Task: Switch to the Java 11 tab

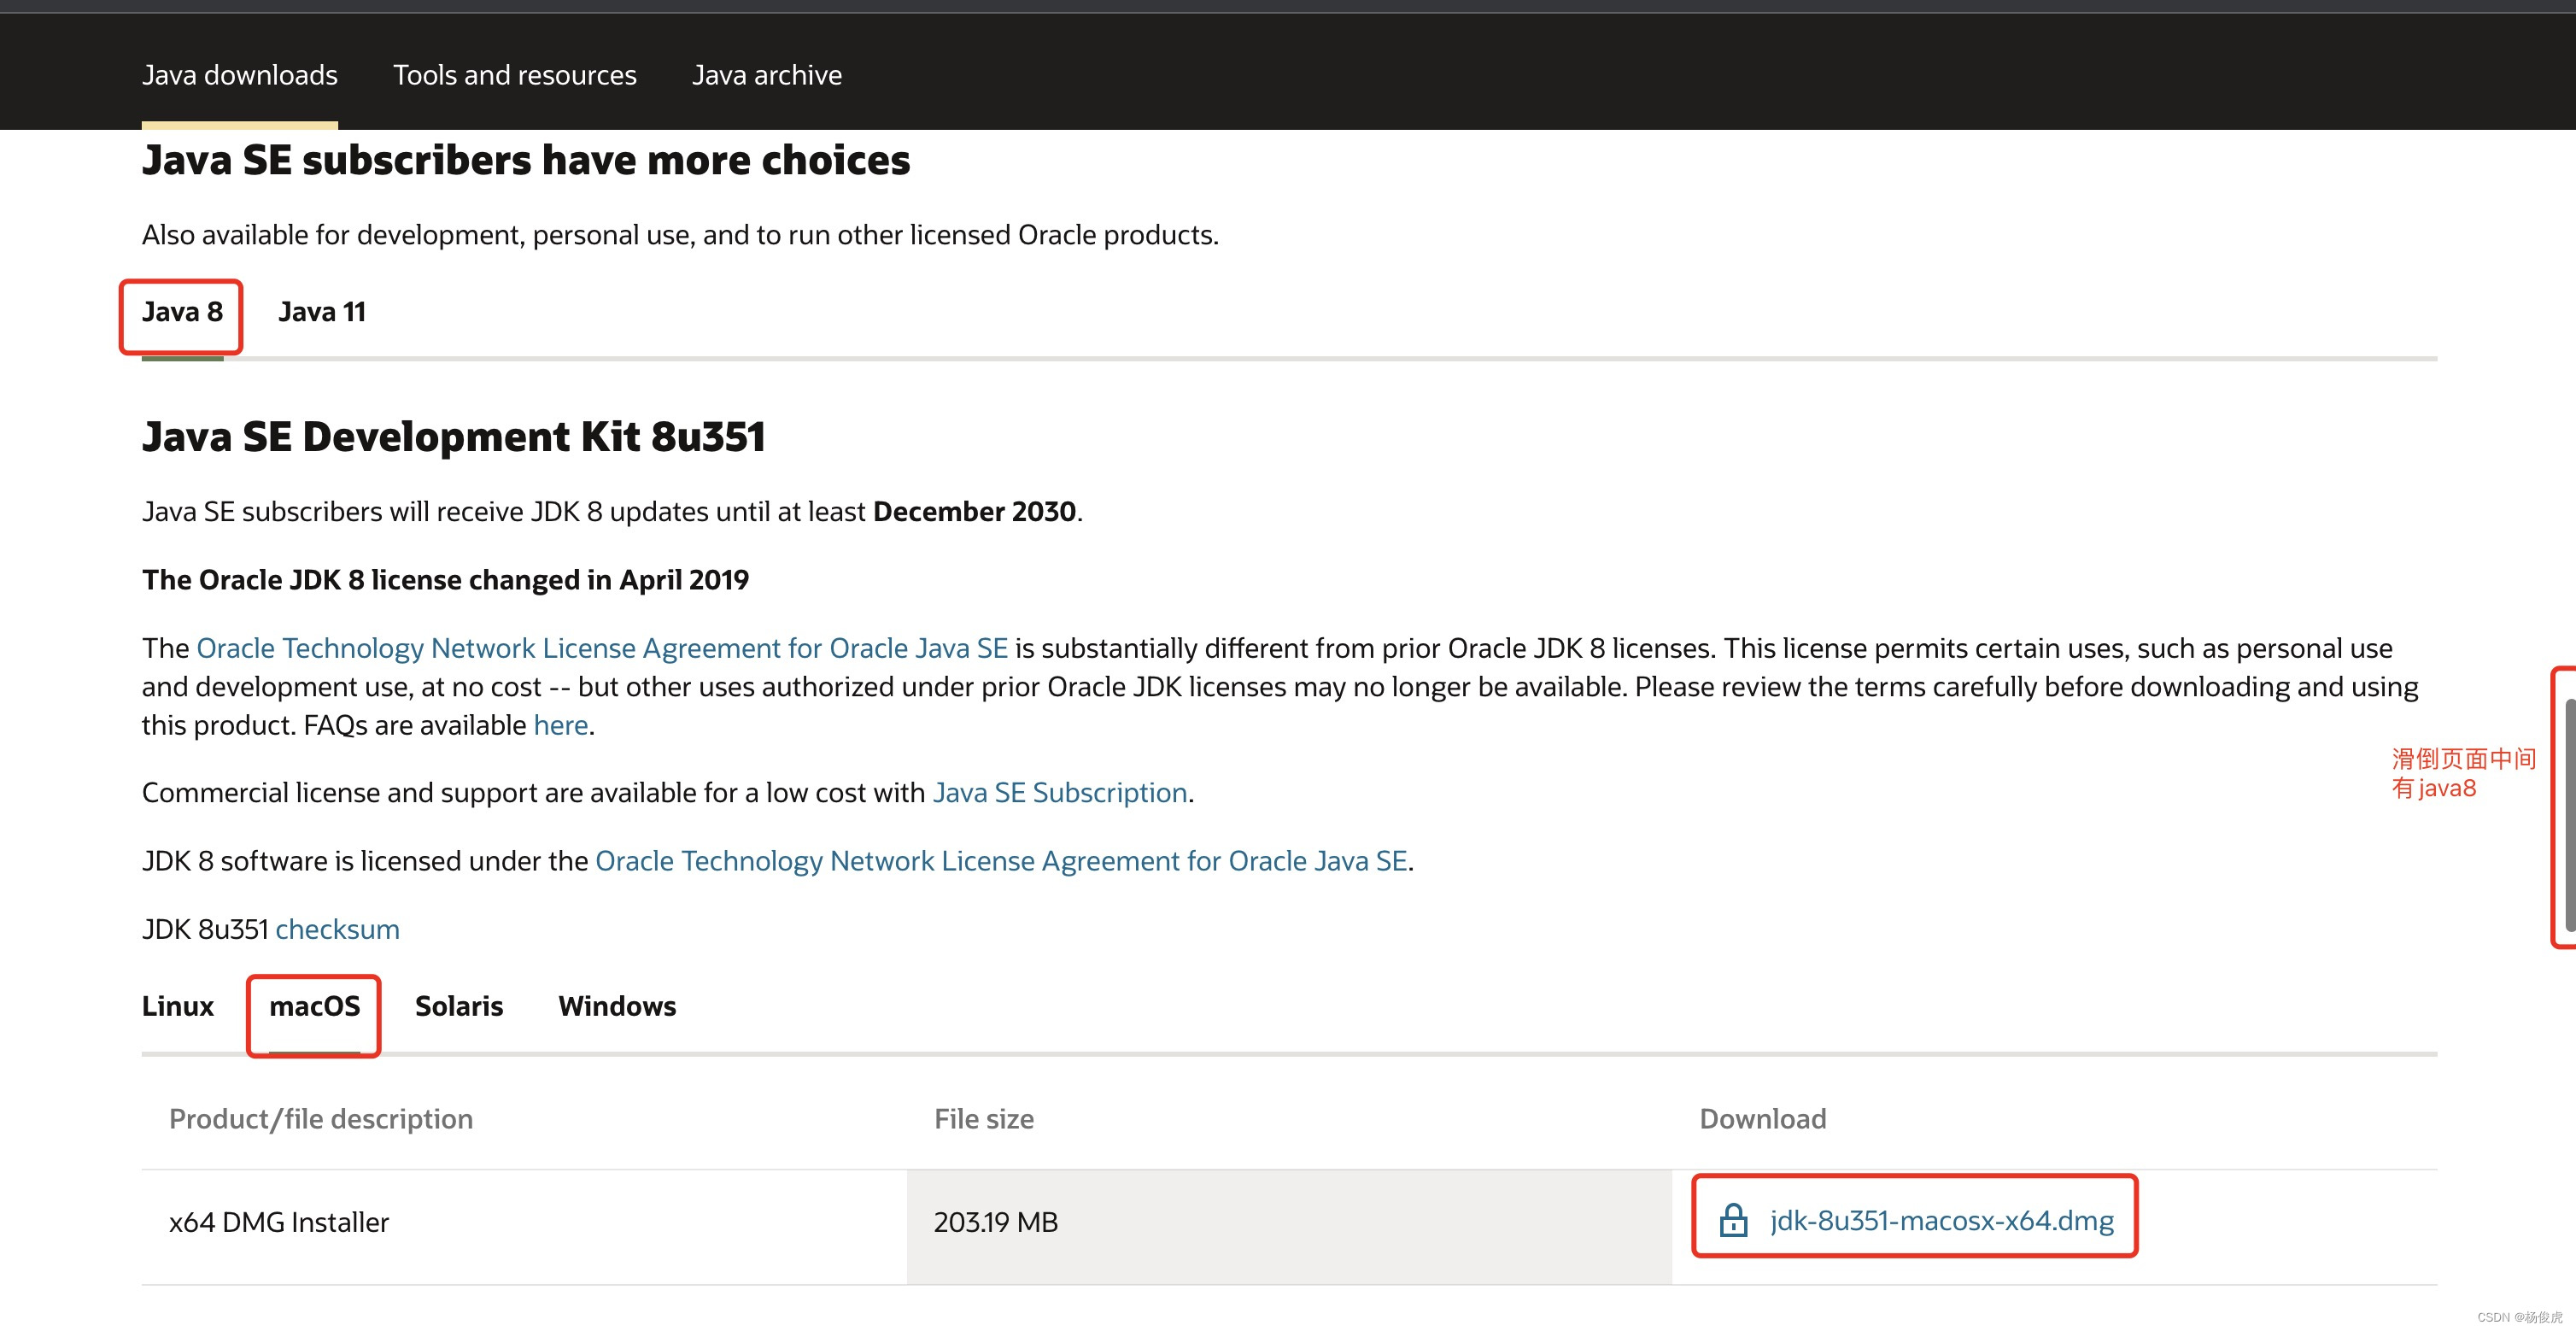Action: click(x=322, y=312)
